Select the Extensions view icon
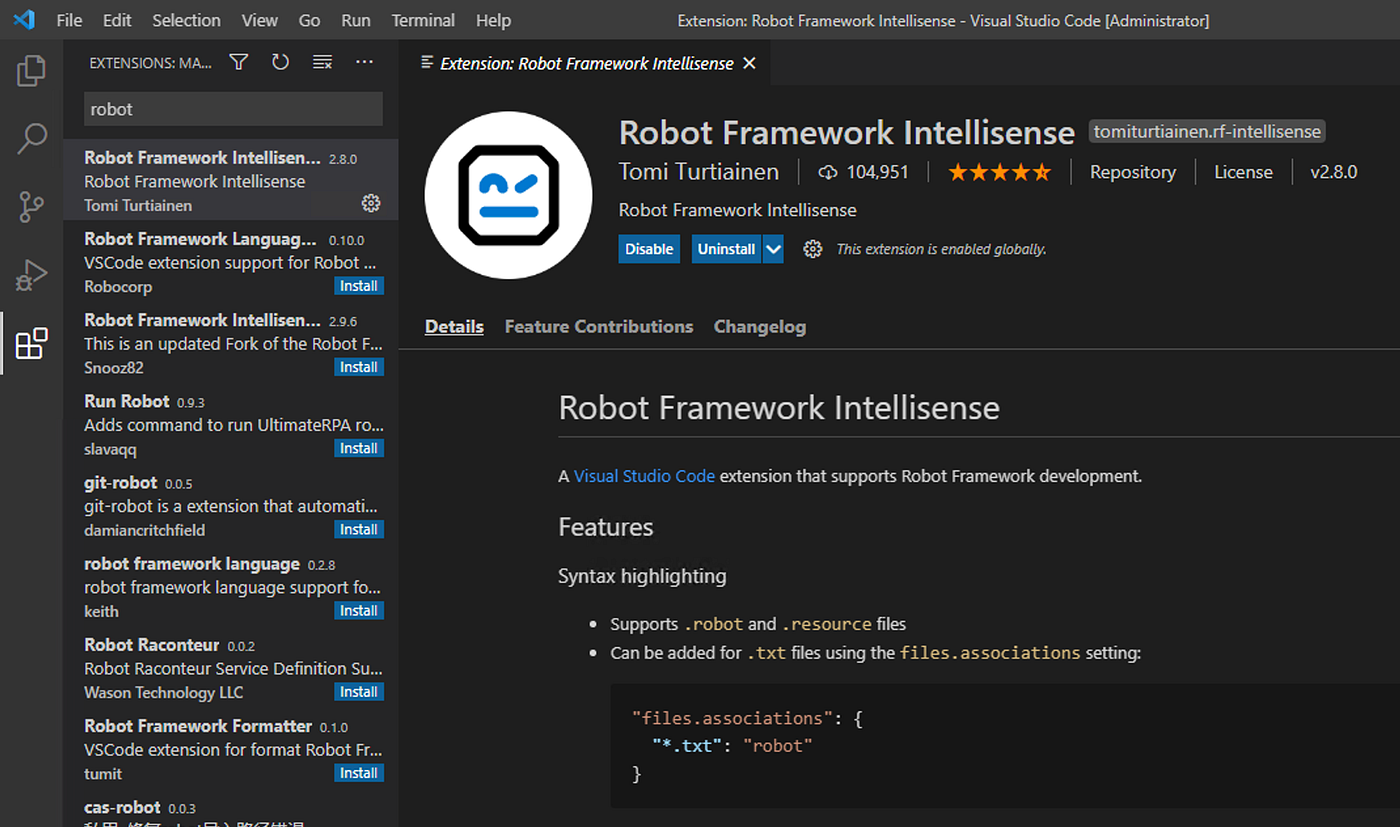 point(31,342)
